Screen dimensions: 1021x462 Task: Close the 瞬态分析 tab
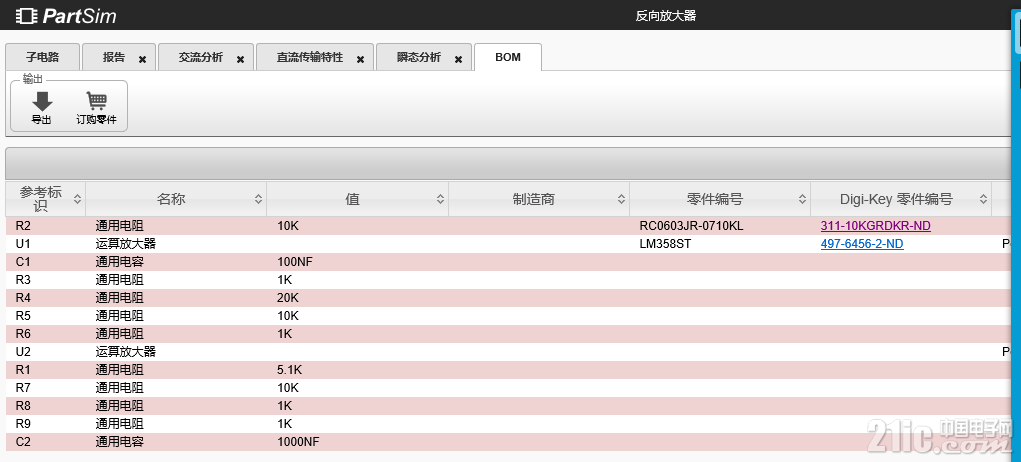coord(458,59)
